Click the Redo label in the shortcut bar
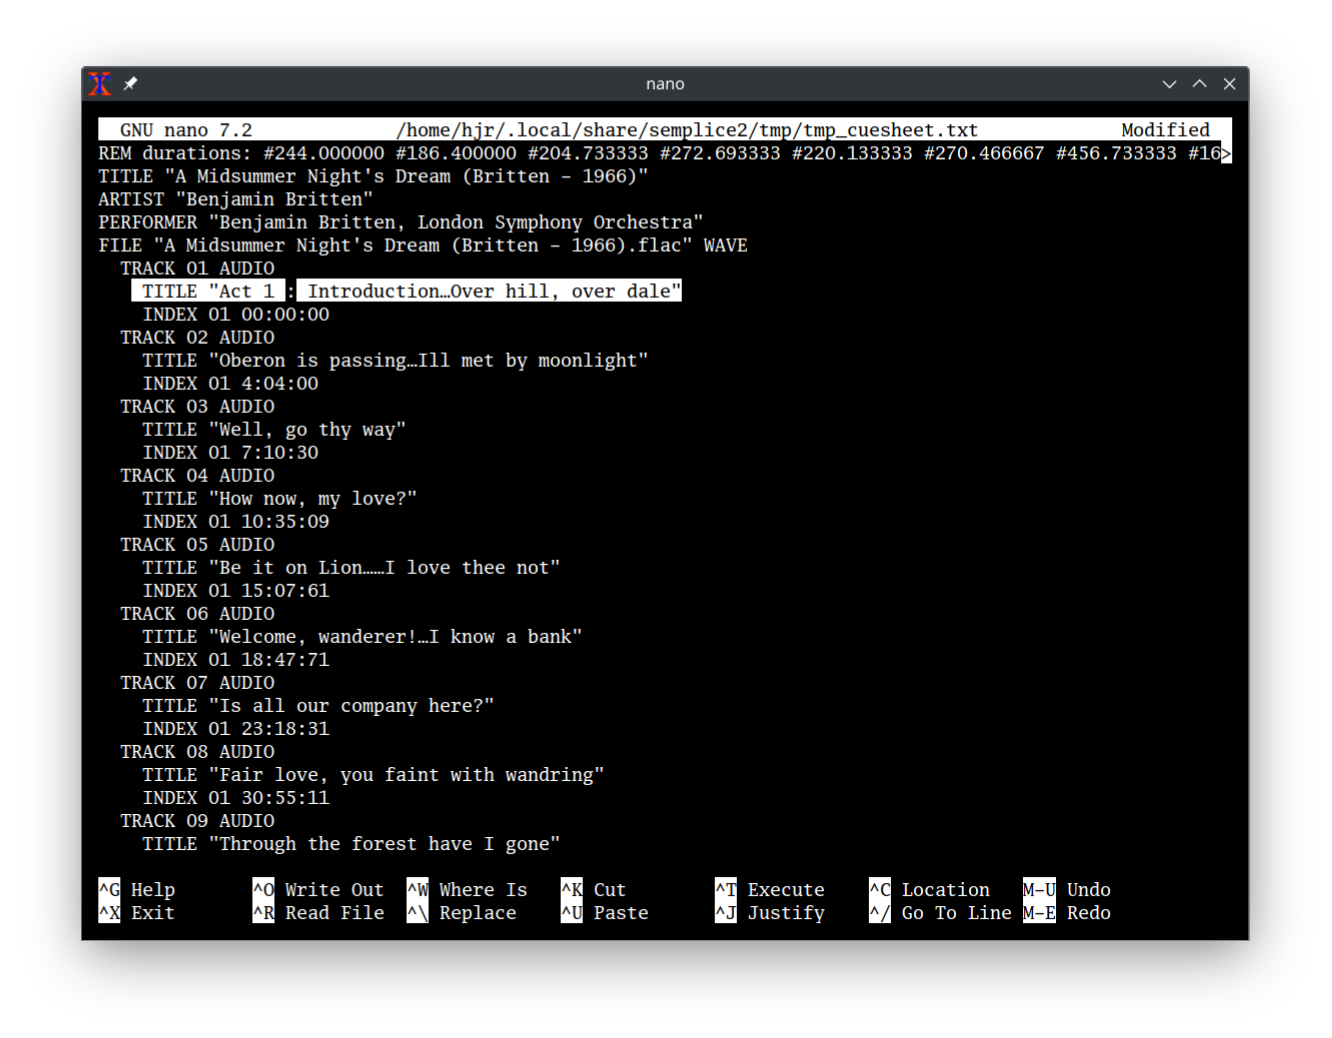 (1088, 912)
